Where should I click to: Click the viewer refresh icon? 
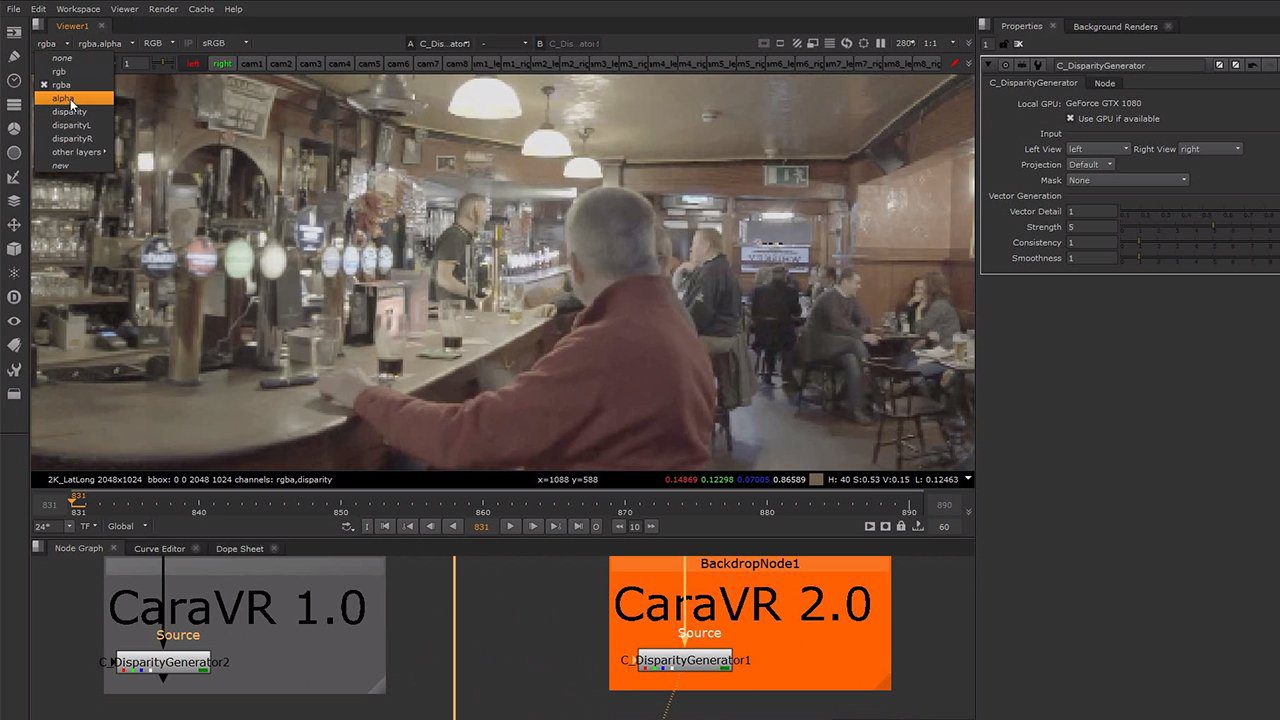[847, 44]
